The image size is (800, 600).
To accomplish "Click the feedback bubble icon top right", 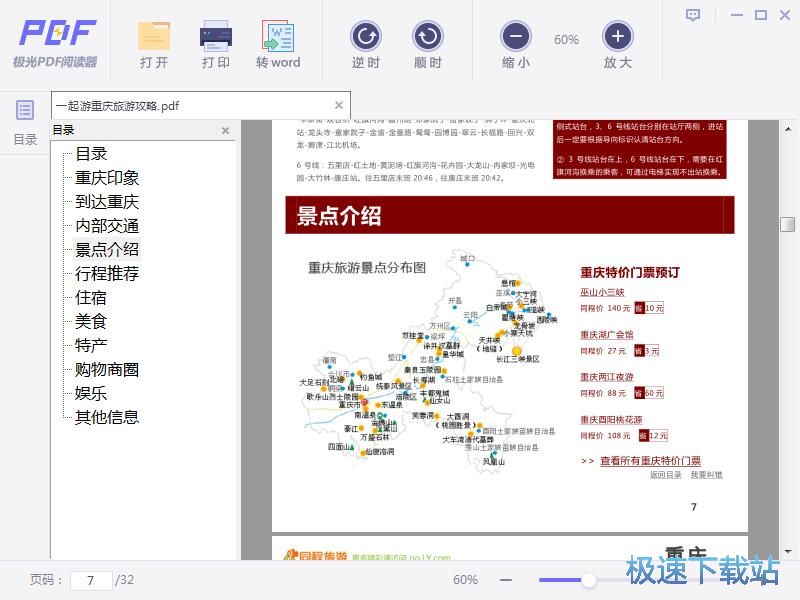I will coord(691,15).
